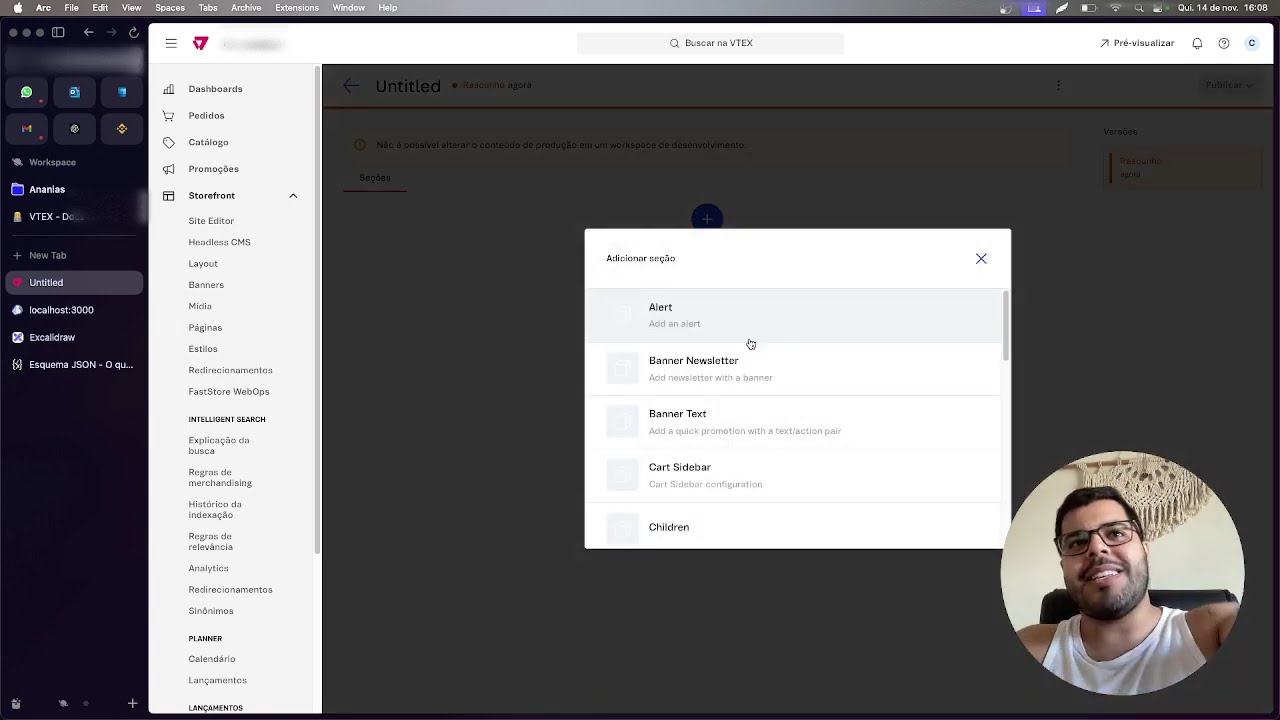The height and width of the screenshot is (720, 1280).
Task: Open the WhatsApp pinned tab
Action: [27, 92]
